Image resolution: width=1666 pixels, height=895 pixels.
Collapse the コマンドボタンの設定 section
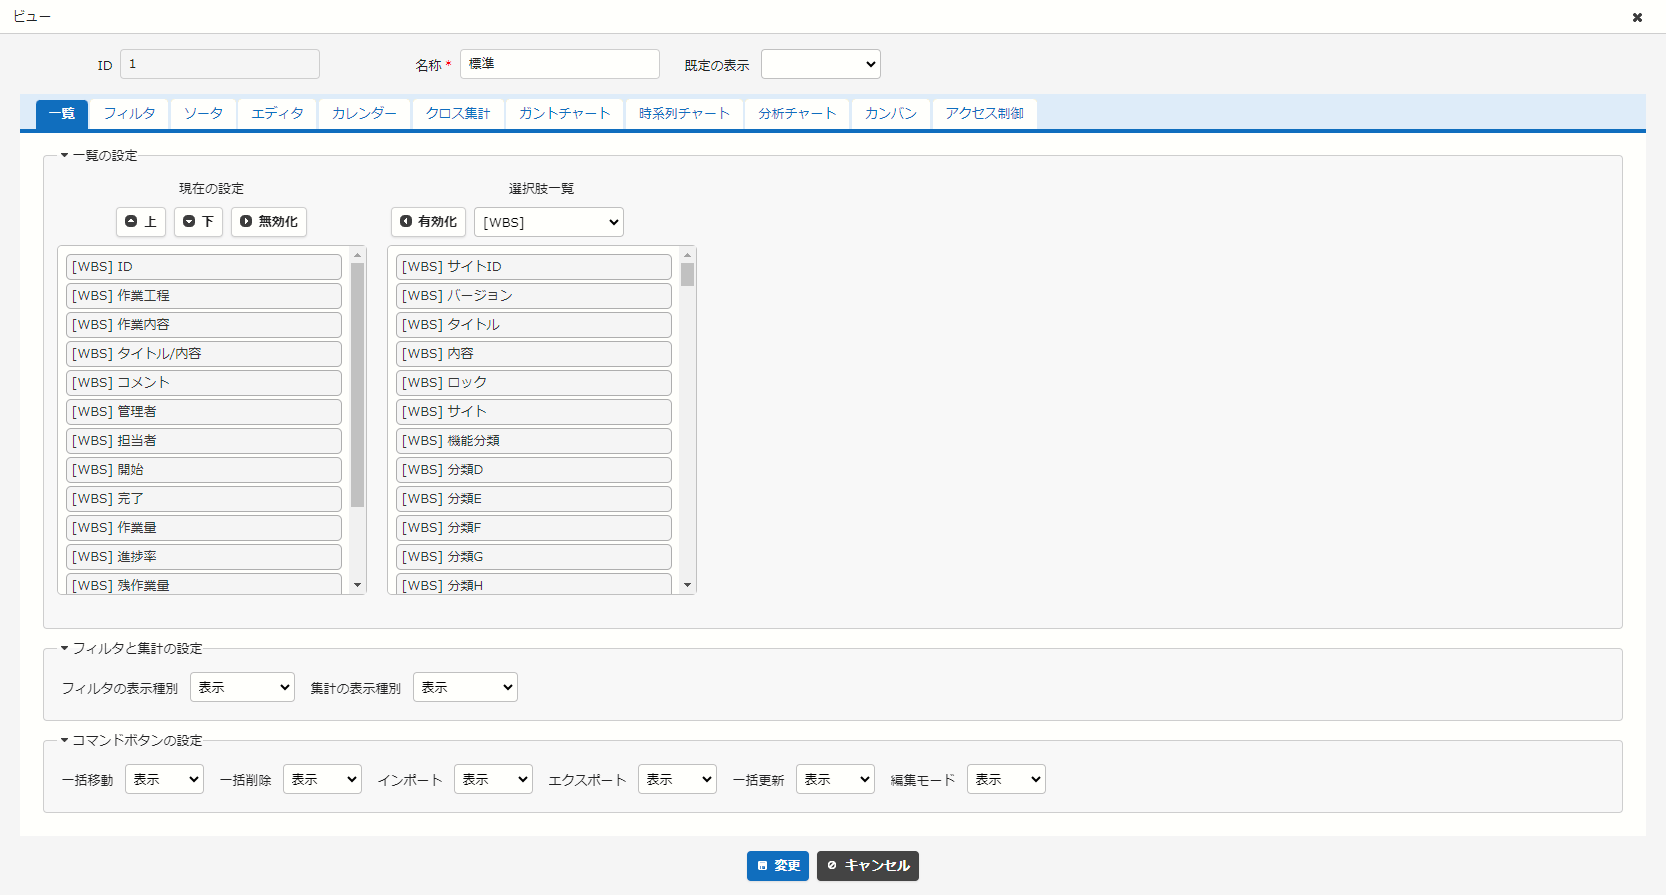tap(131, 741)
